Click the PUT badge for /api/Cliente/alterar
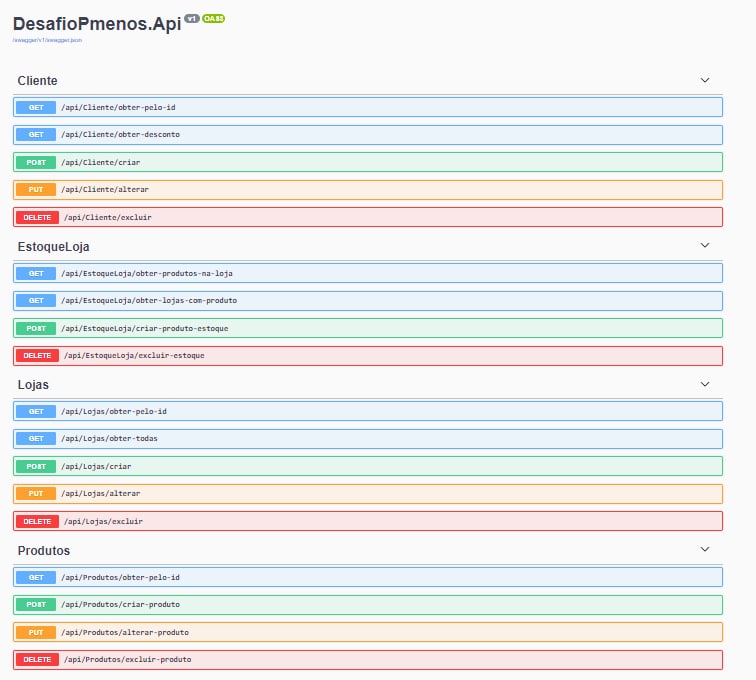 [36, 189]
